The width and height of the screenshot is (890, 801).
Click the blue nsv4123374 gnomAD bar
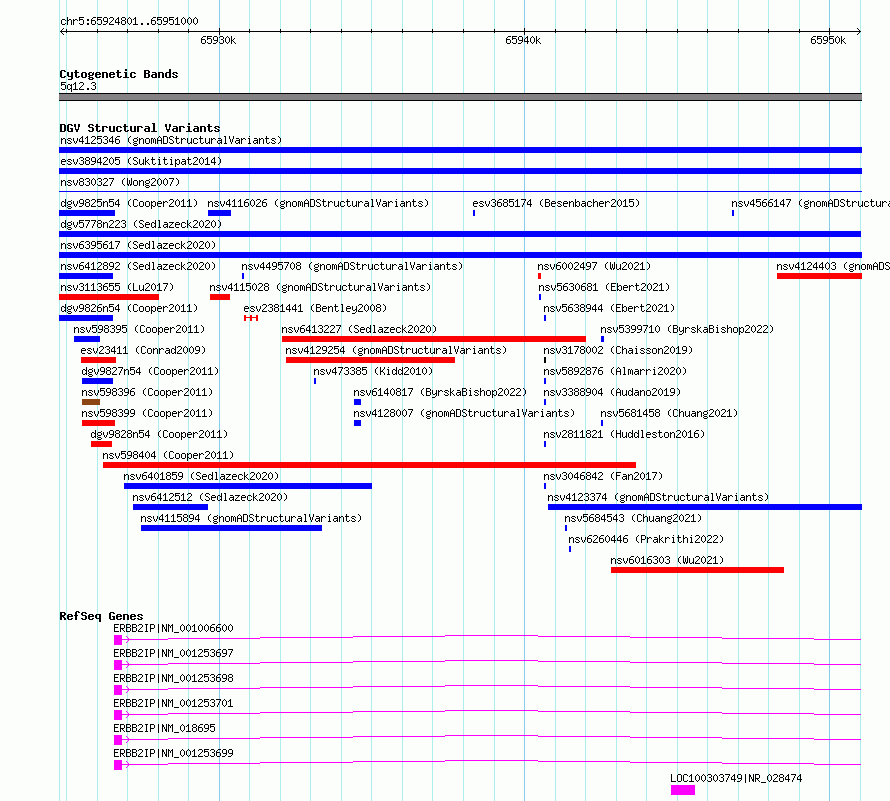704,507
